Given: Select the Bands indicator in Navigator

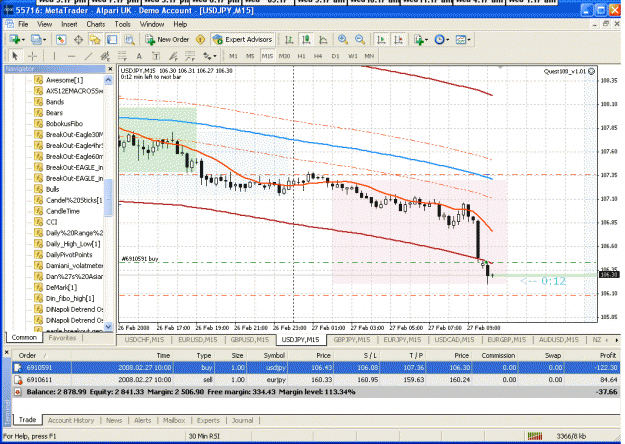Looking at the screenshot, I should pyautogui.click(x=55, y=102).
